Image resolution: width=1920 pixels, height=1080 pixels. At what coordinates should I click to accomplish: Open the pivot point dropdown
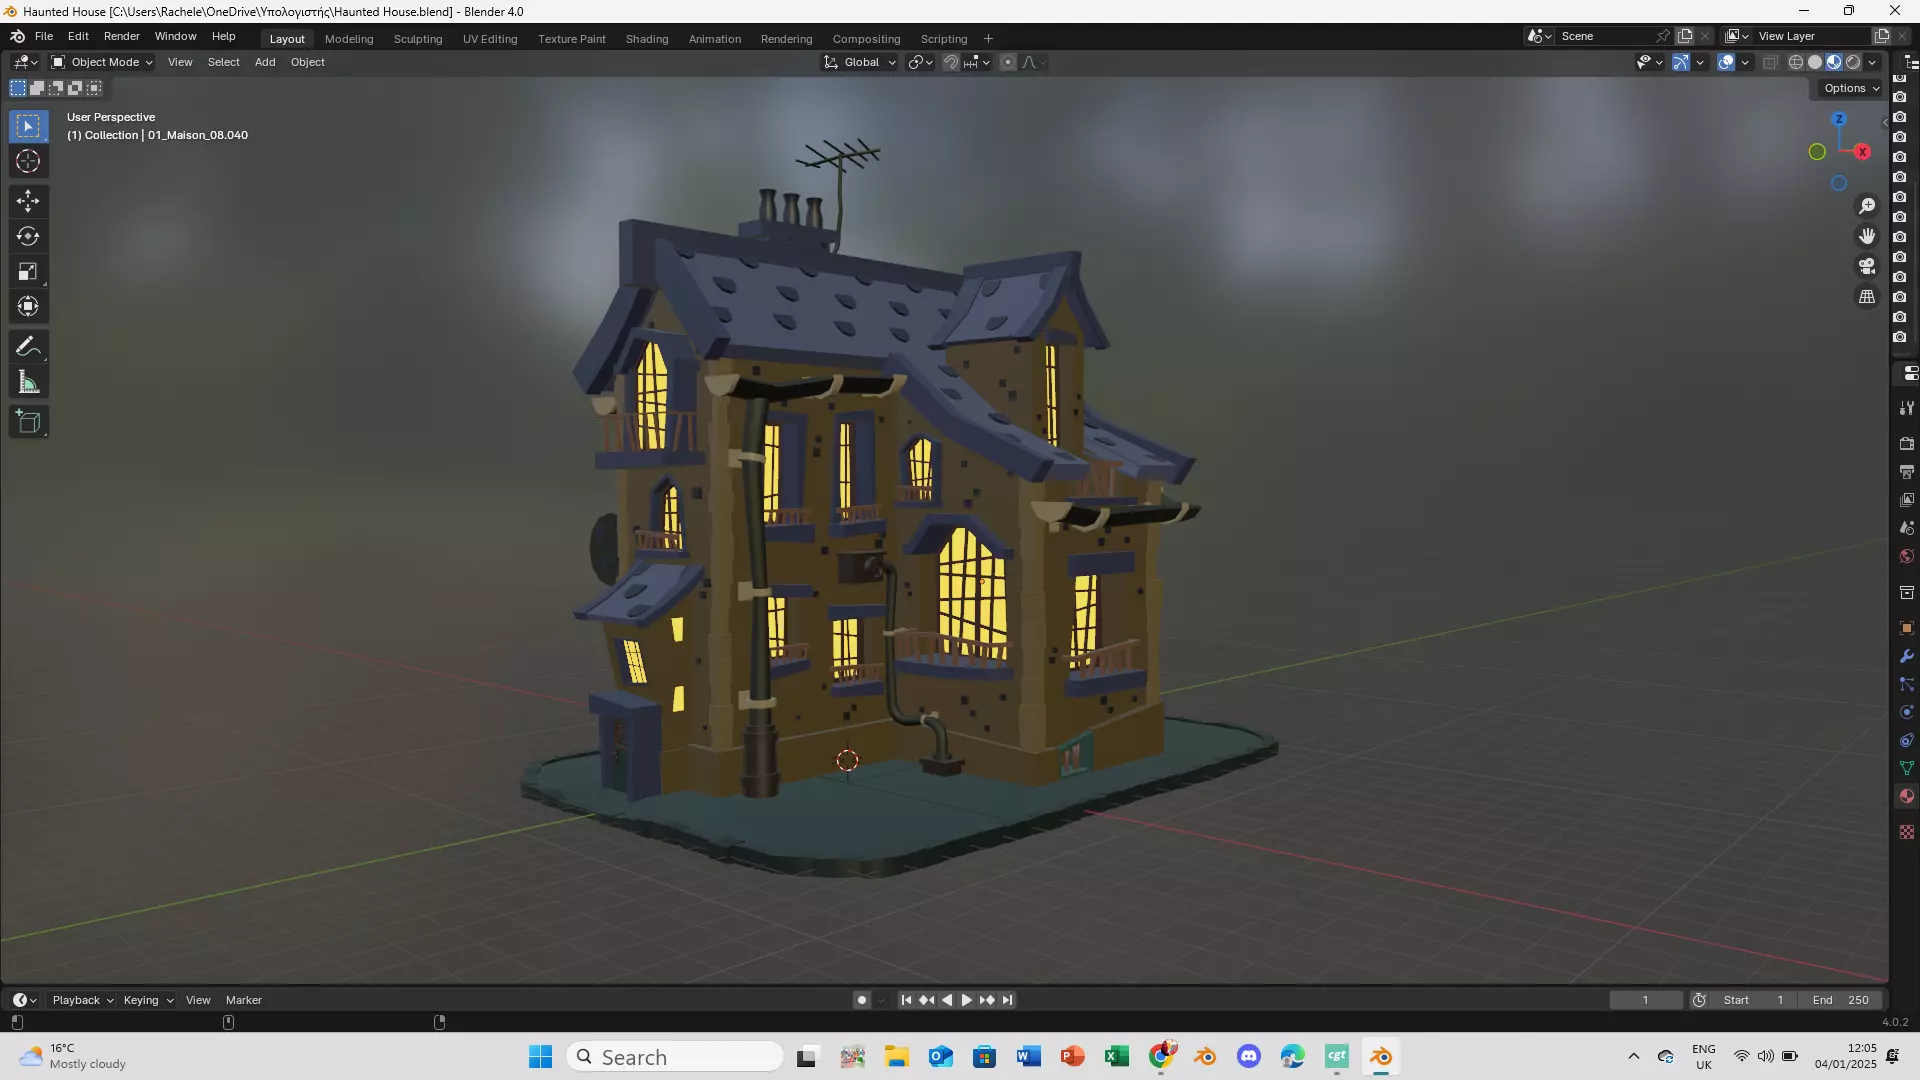tap(920, 62)
